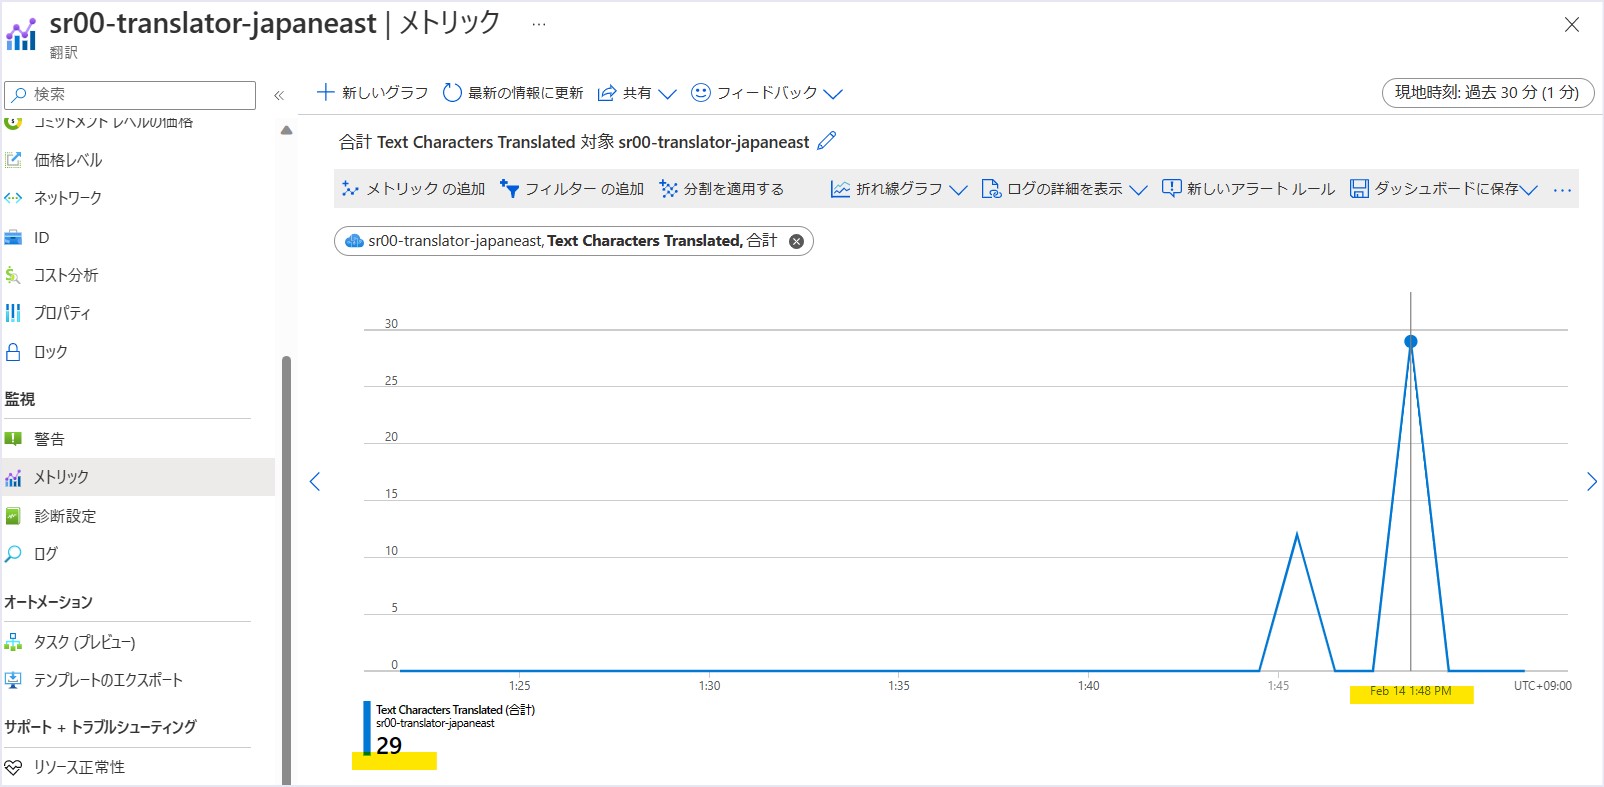Click the 新しいグラフ button
The width and height of the screenshot is (1604, 787).
[x=372, y=93]
